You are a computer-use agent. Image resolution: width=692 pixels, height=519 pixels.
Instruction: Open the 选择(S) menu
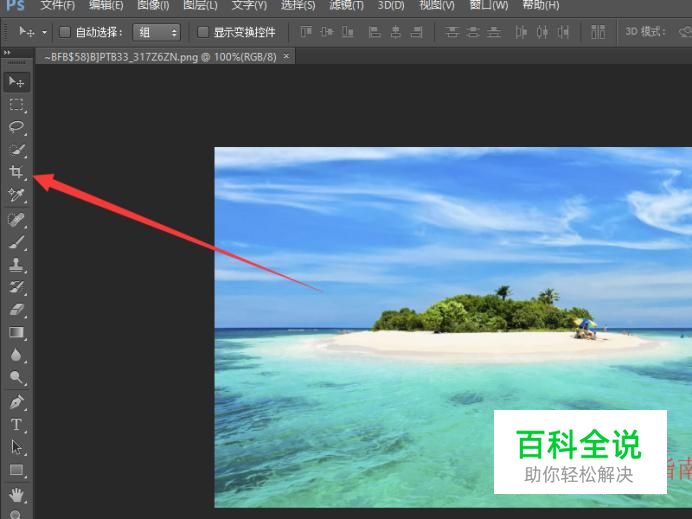298,5
